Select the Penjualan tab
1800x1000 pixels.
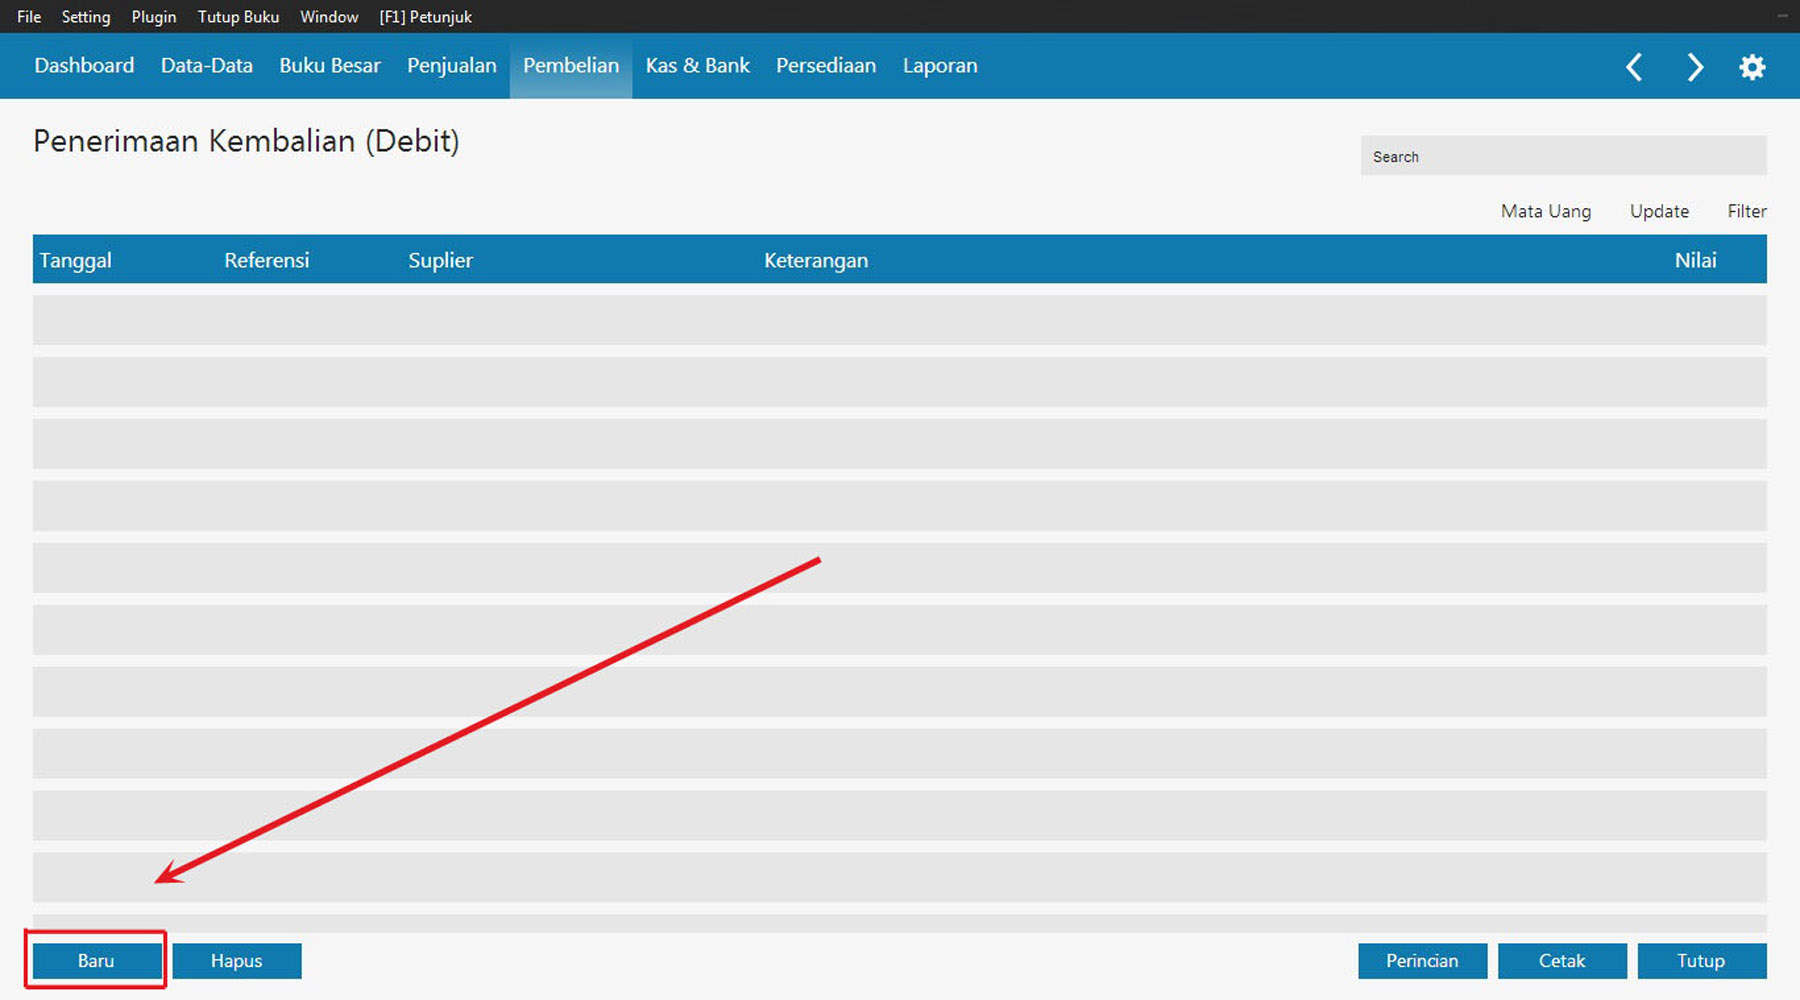pos(452,66)
